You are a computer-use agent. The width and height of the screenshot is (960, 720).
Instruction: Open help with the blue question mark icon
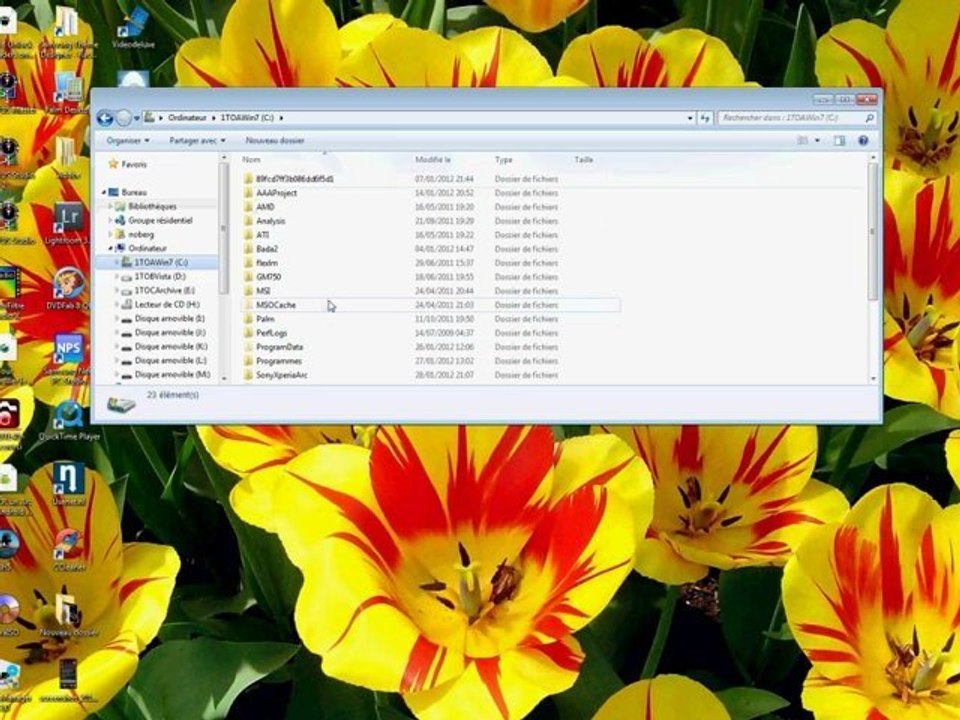pos(863,141)
